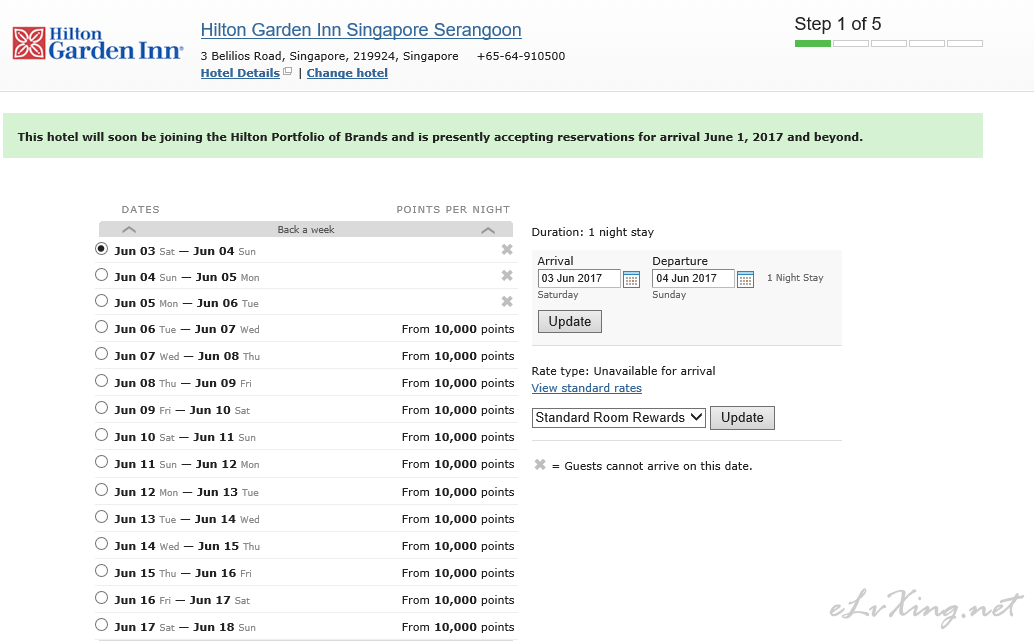Screen dimensions: 1034x641
Task: Click the right Back a week chevron
Action: point(488,229)
